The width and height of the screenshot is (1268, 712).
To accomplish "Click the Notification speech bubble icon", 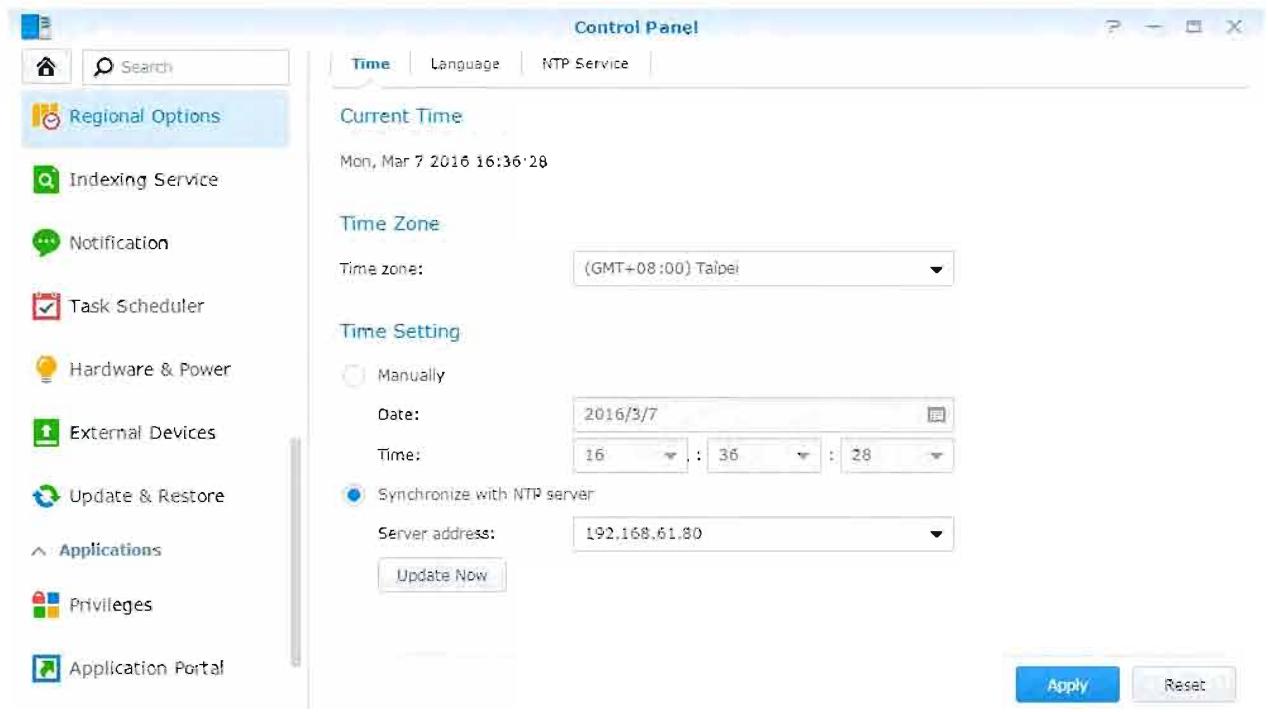I will coord(46,243).
